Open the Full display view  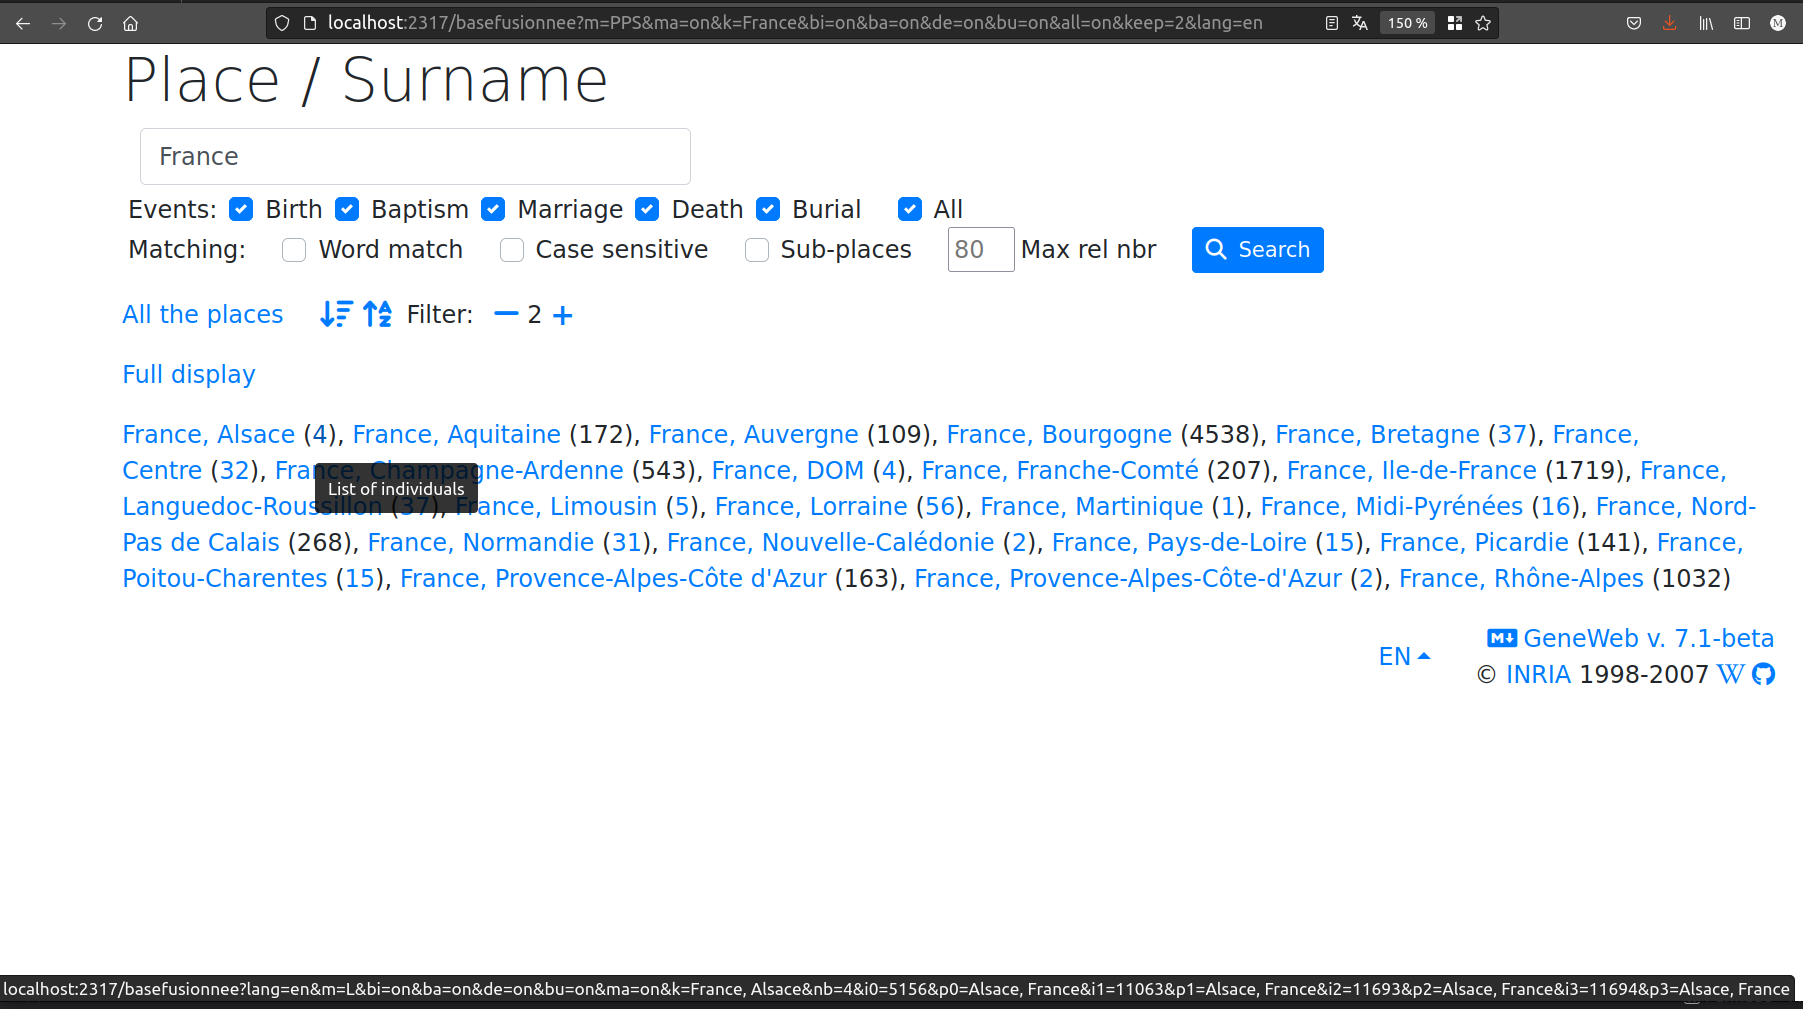pyautogui.click(x=188, y=374)
